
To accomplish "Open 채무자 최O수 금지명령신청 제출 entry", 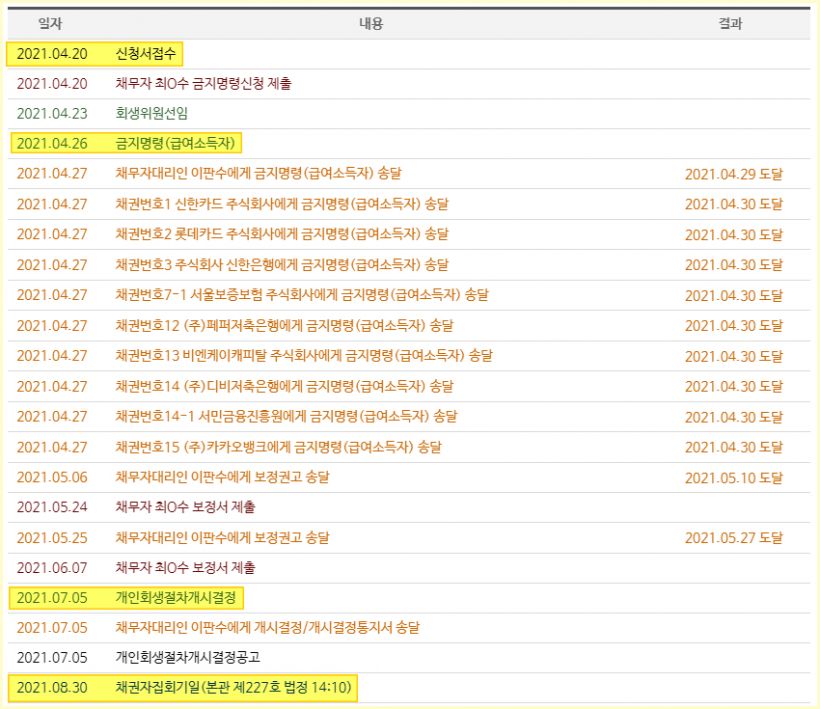I will click(203, 84).
